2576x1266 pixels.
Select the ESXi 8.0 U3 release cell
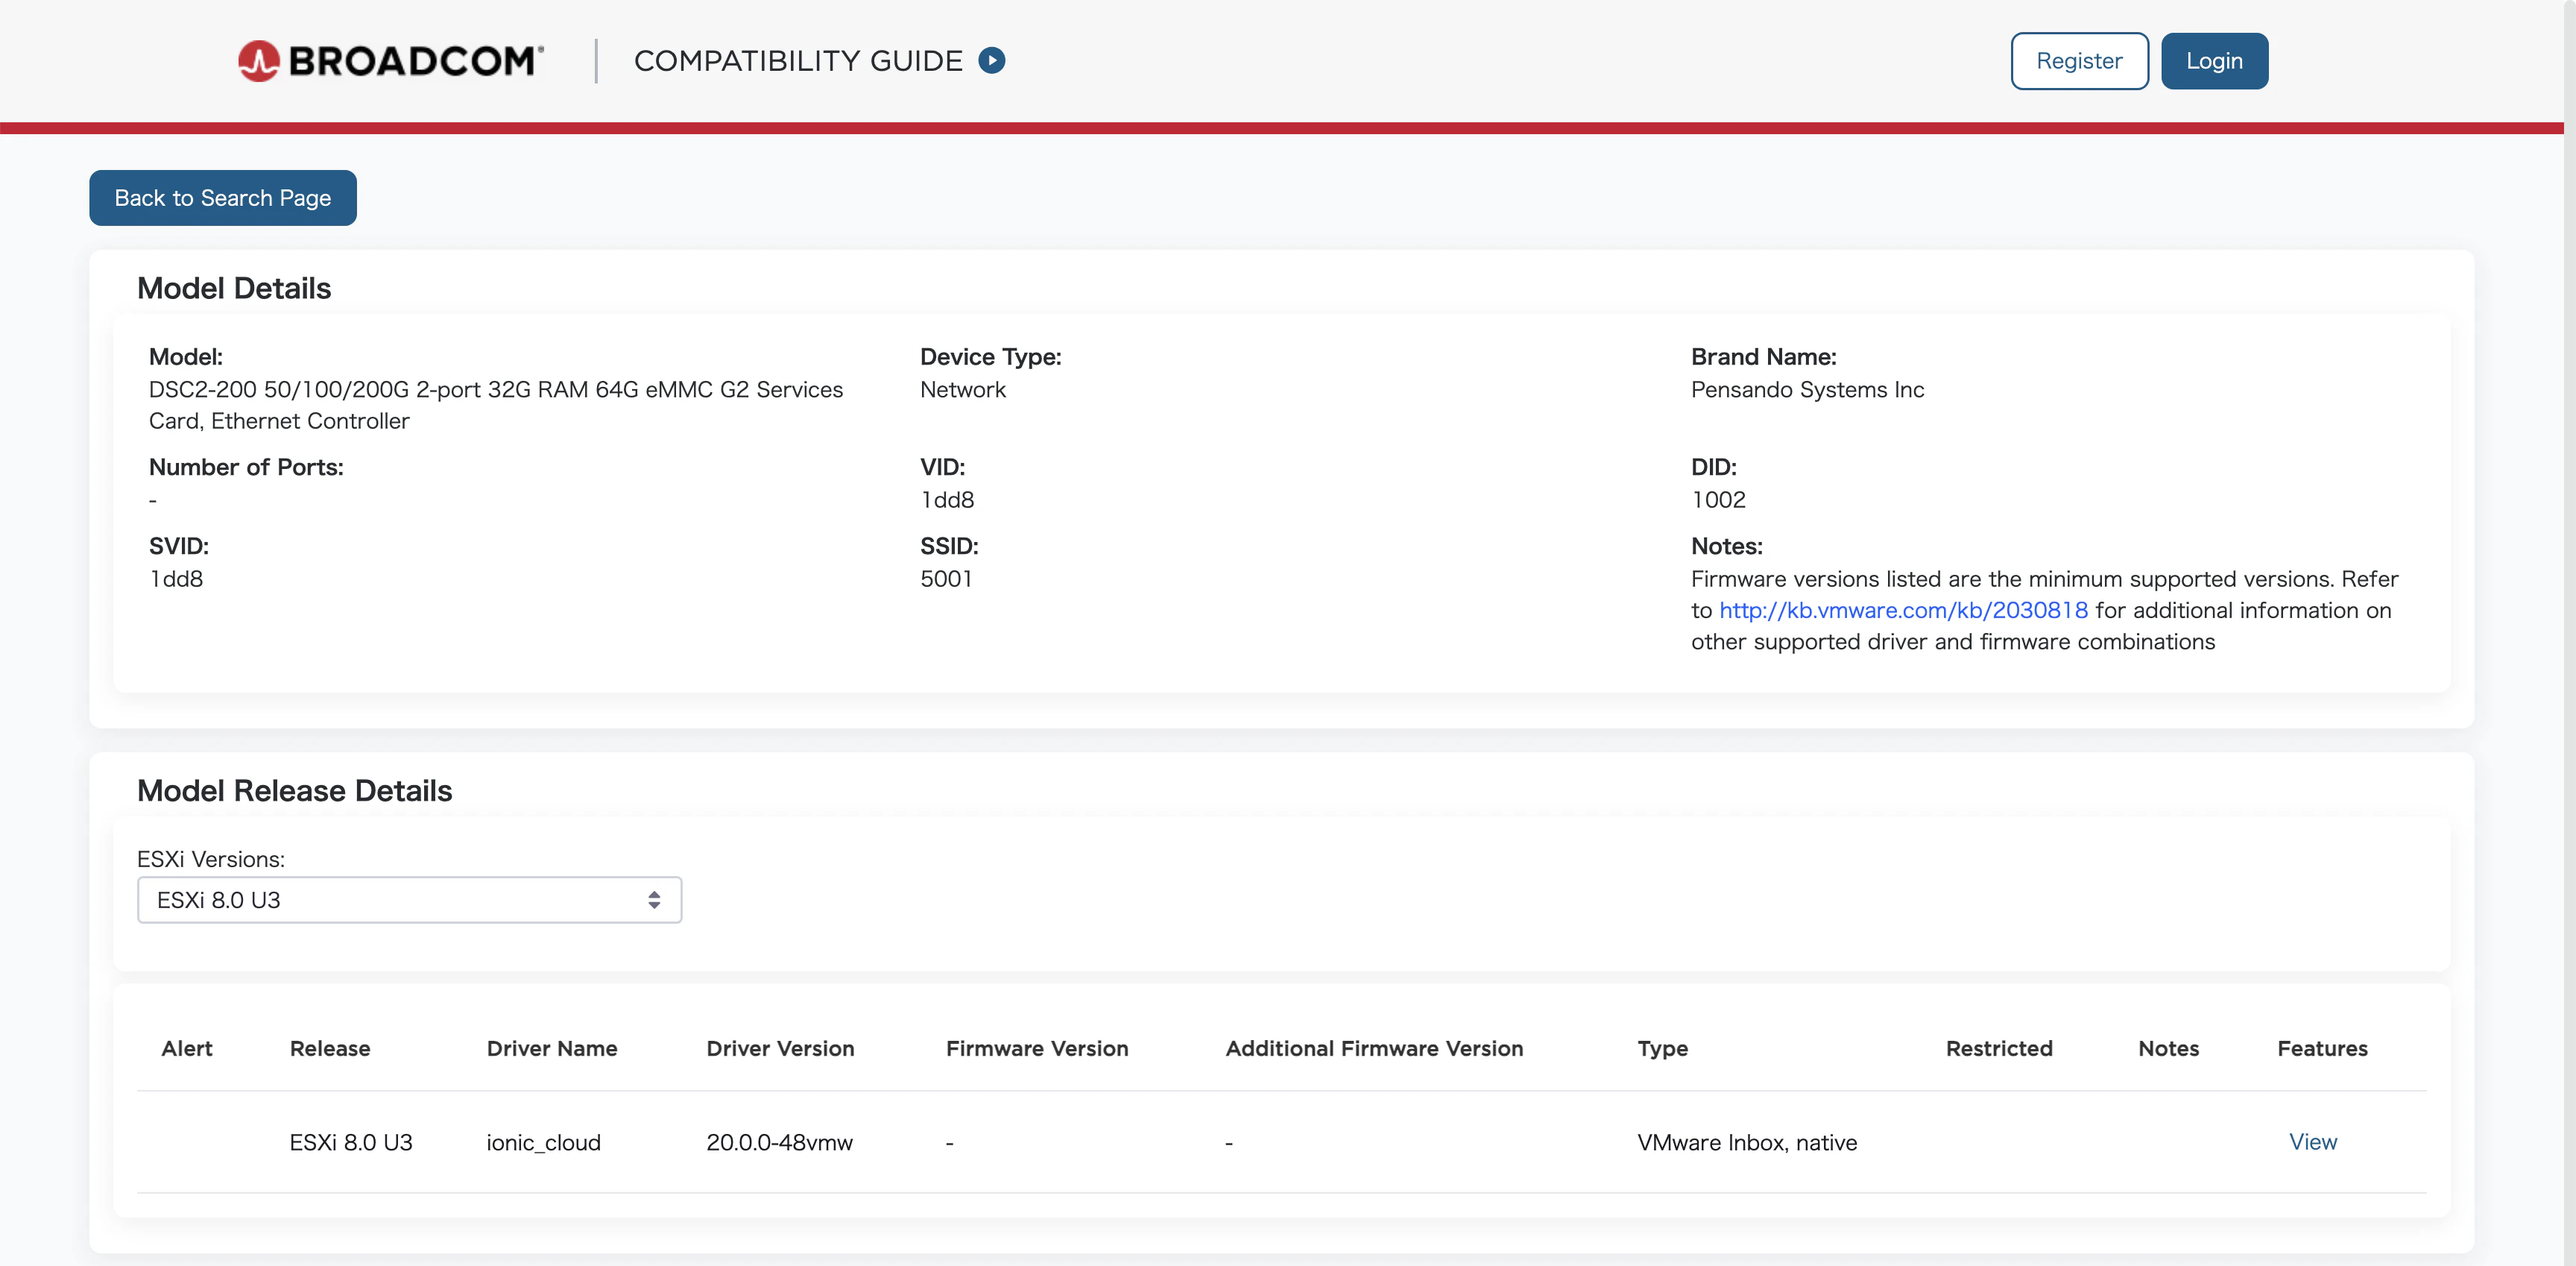351,1142
